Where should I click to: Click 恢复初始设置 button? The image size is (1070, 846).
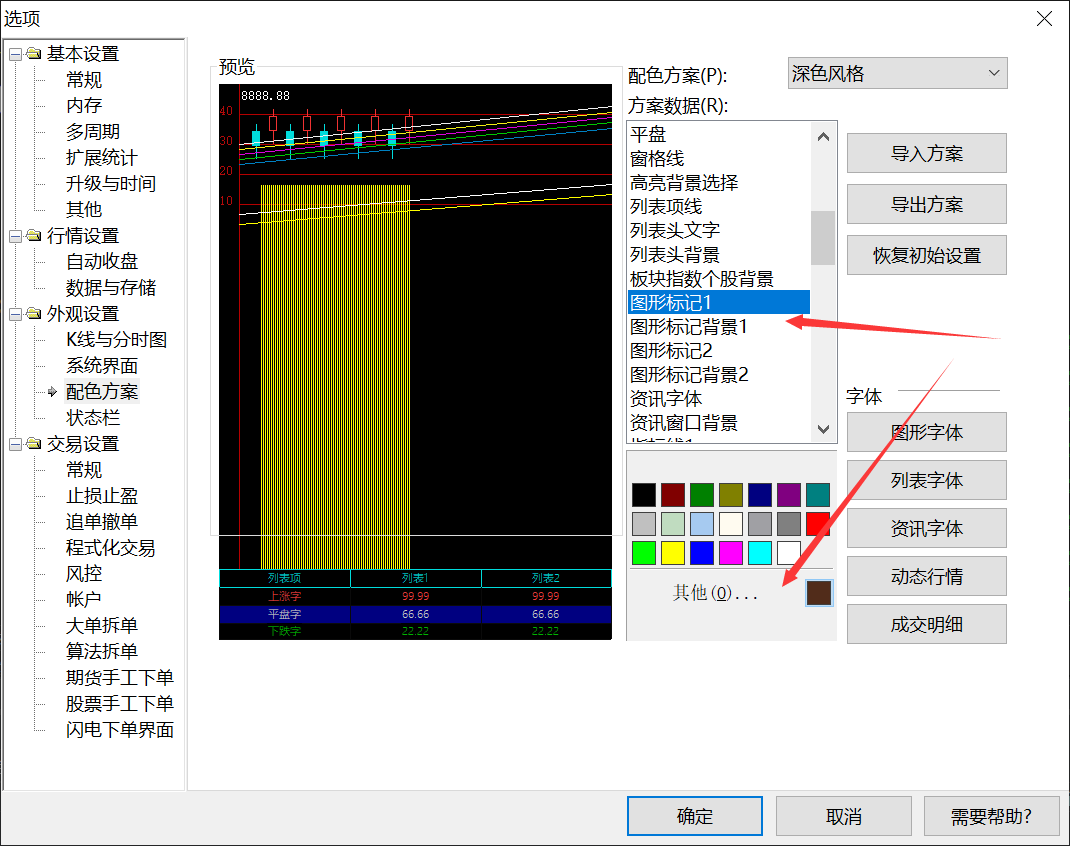pyautogui.click(x=927, y=255)
